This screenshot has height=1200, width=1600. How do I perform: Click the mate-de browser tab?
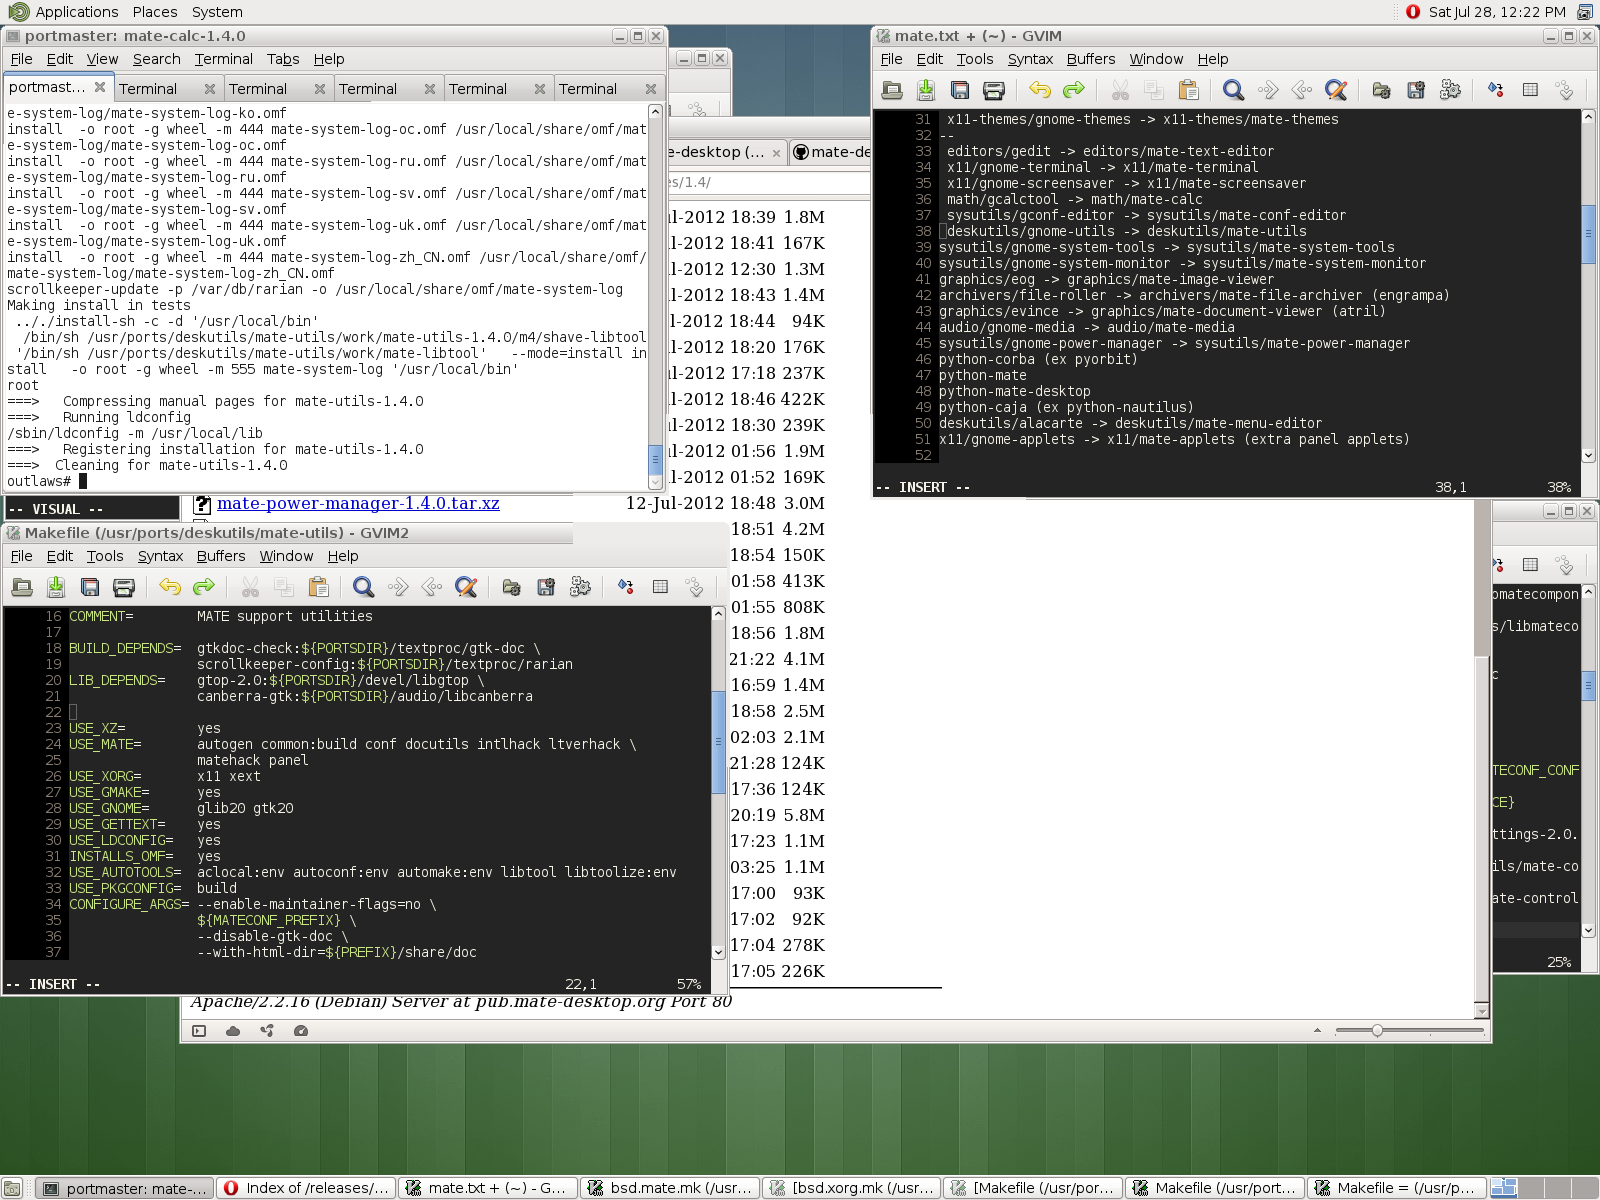tap(832, 152)
